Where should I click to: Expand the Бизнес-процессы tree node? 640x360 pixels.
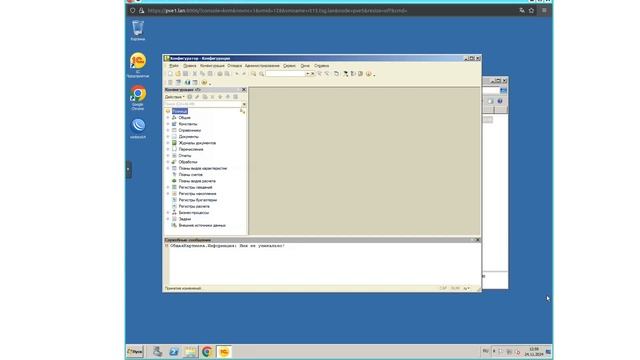coord(168,213)
